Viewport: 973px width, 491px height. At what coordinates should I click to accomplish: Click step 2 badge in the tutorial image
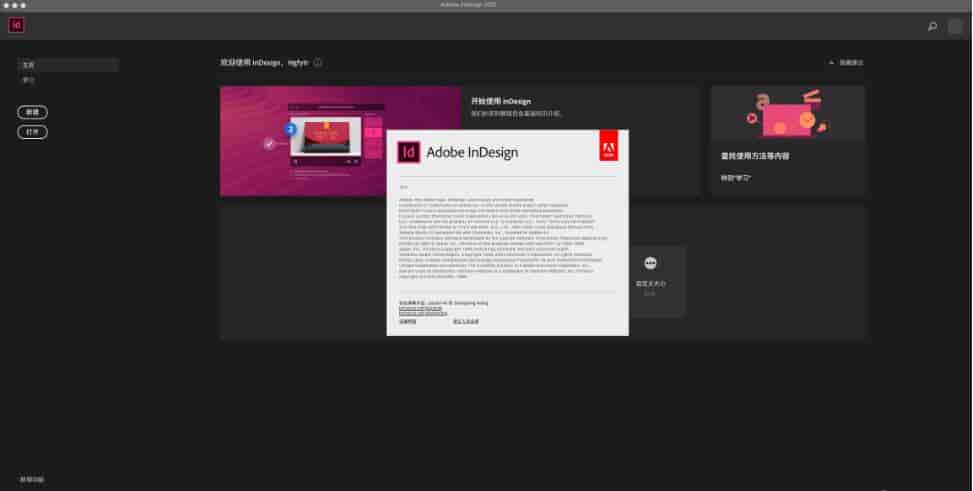coord(291,129)
